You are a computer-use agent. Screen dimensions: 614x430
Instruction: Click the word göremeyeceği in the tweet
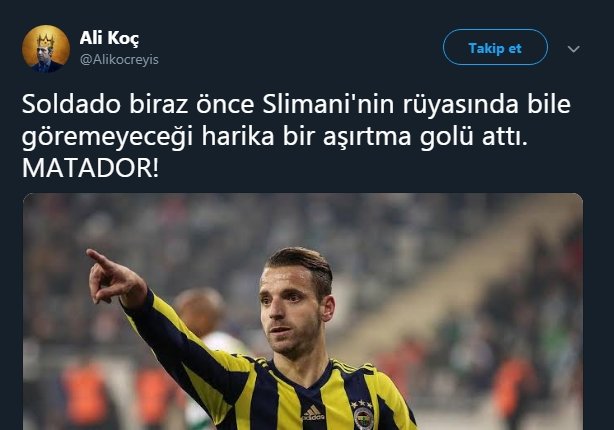point(107,138)
